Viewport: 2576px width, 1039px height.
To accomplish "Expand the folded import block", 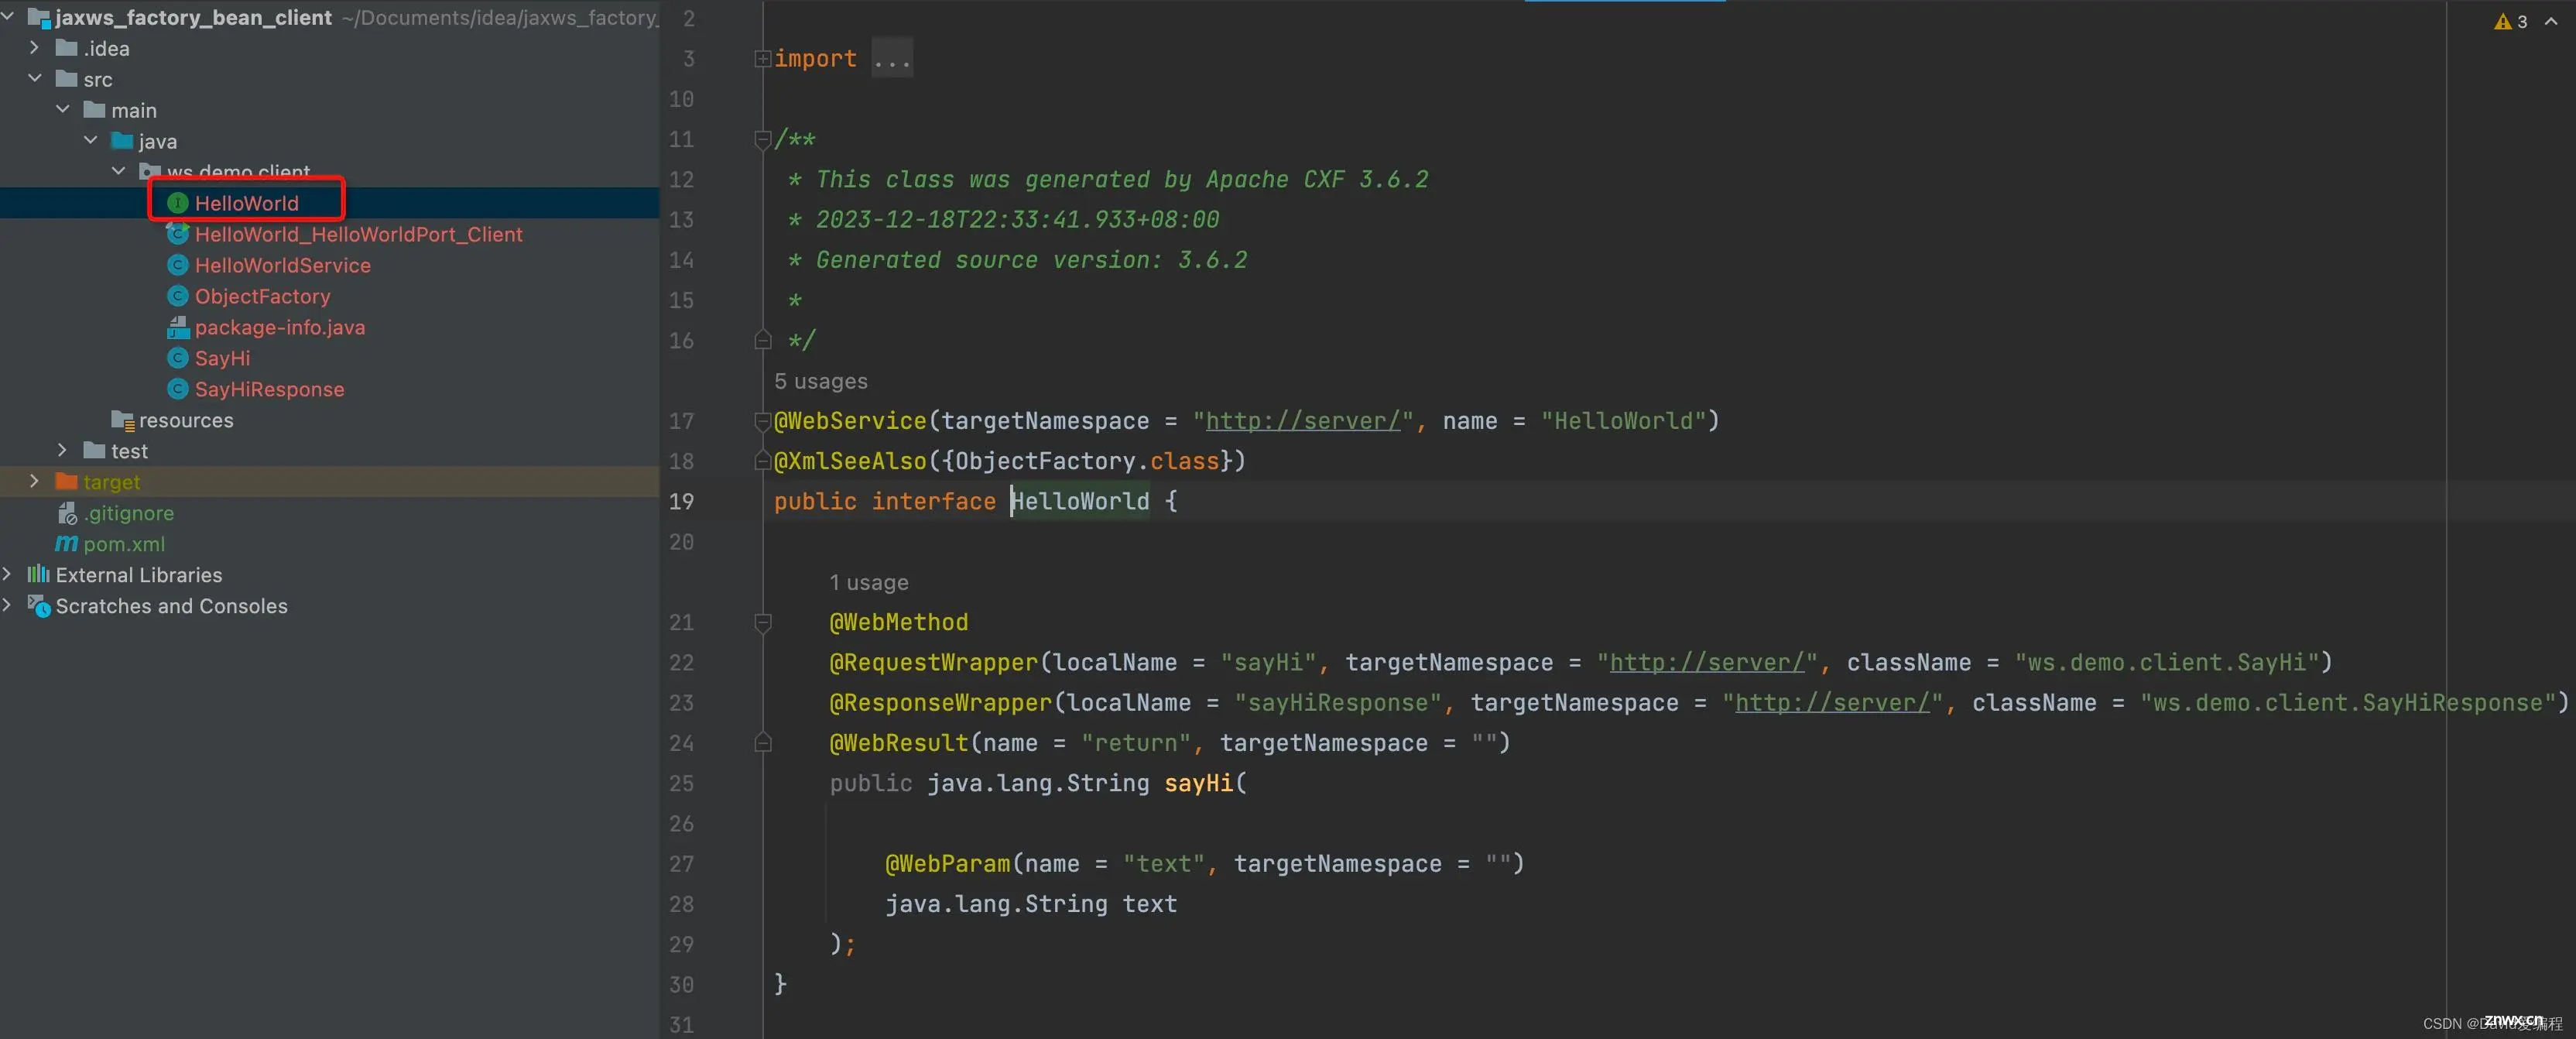I will (x=762, y=59).
